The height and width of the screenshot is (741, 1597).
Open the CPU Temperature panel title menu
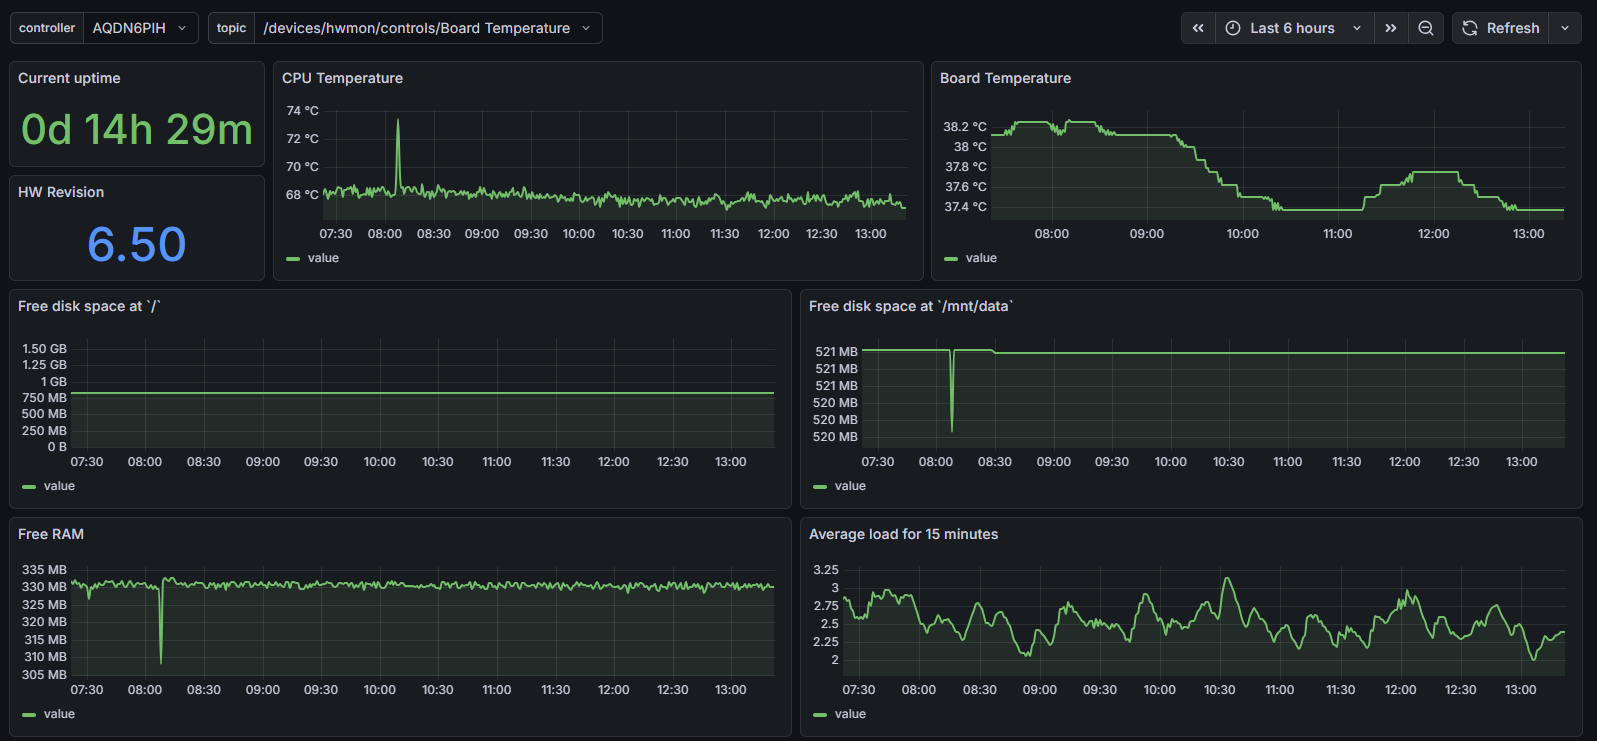pyautogui.click(x=342, y=78)
